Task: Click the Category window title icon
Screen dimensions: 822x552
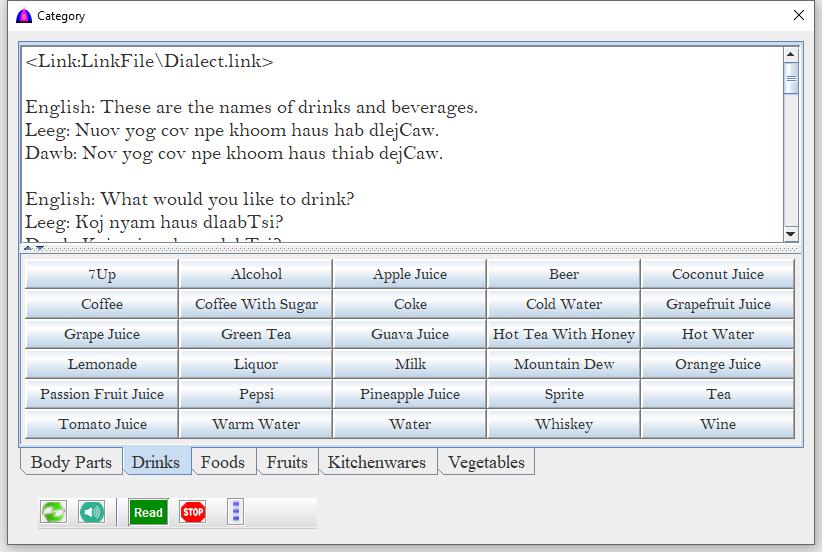Action: tap(24, 16)
